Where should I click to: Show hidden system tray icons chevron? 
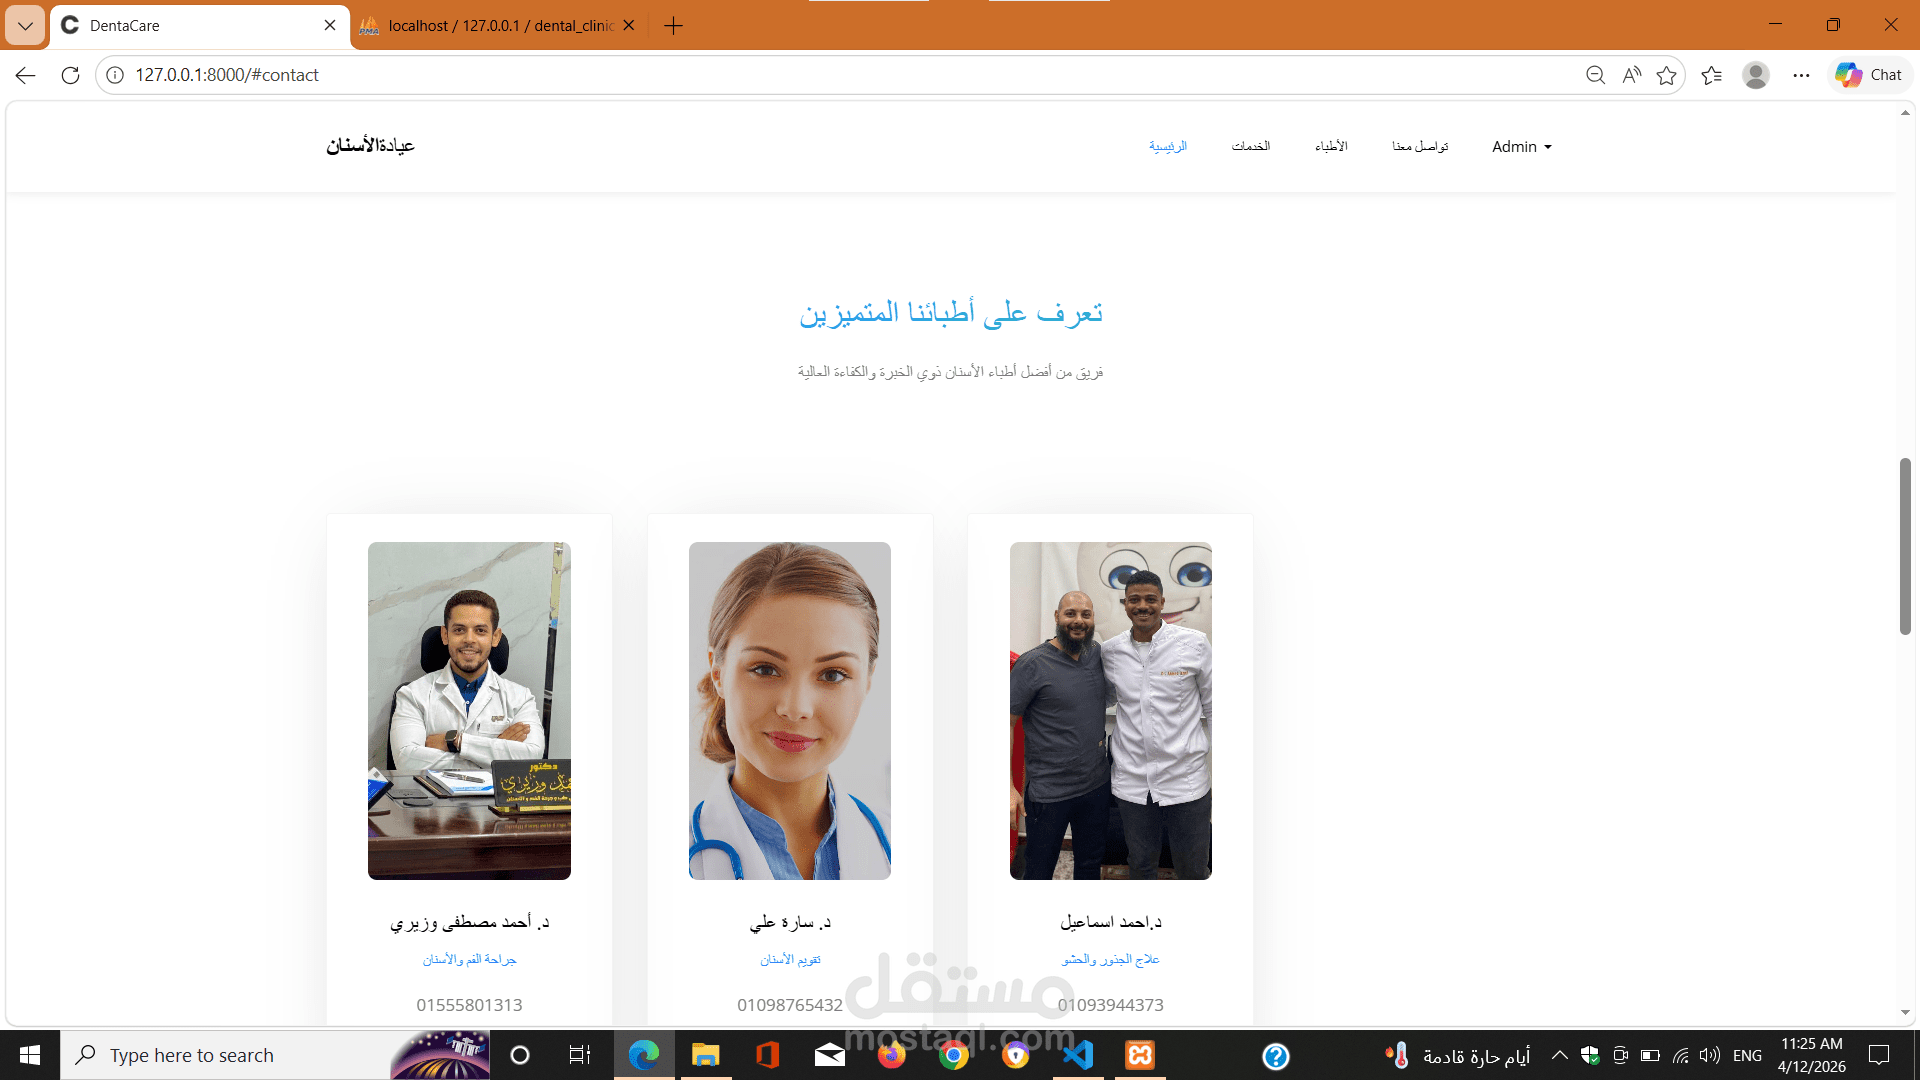pyautogui.click(x=1559, y=1055)
